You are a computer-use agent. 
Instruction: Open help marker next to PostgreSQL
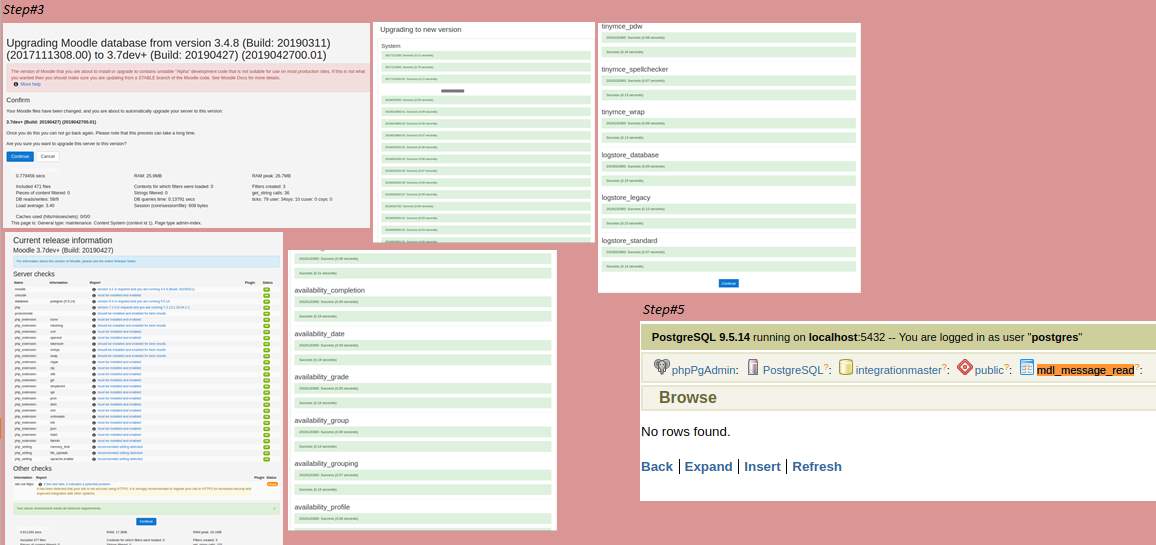(x=826, y=368)
